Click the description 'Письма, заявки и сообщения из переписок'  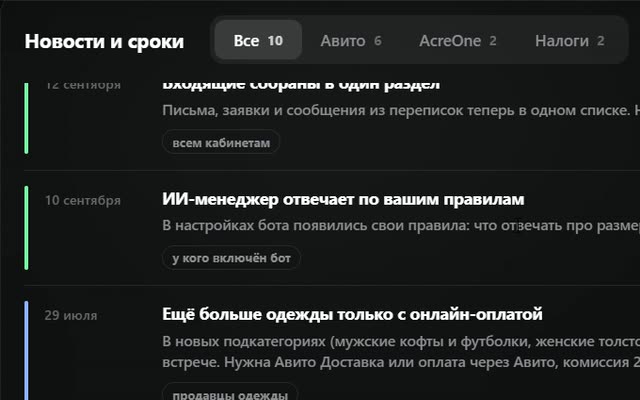point(401,110)
